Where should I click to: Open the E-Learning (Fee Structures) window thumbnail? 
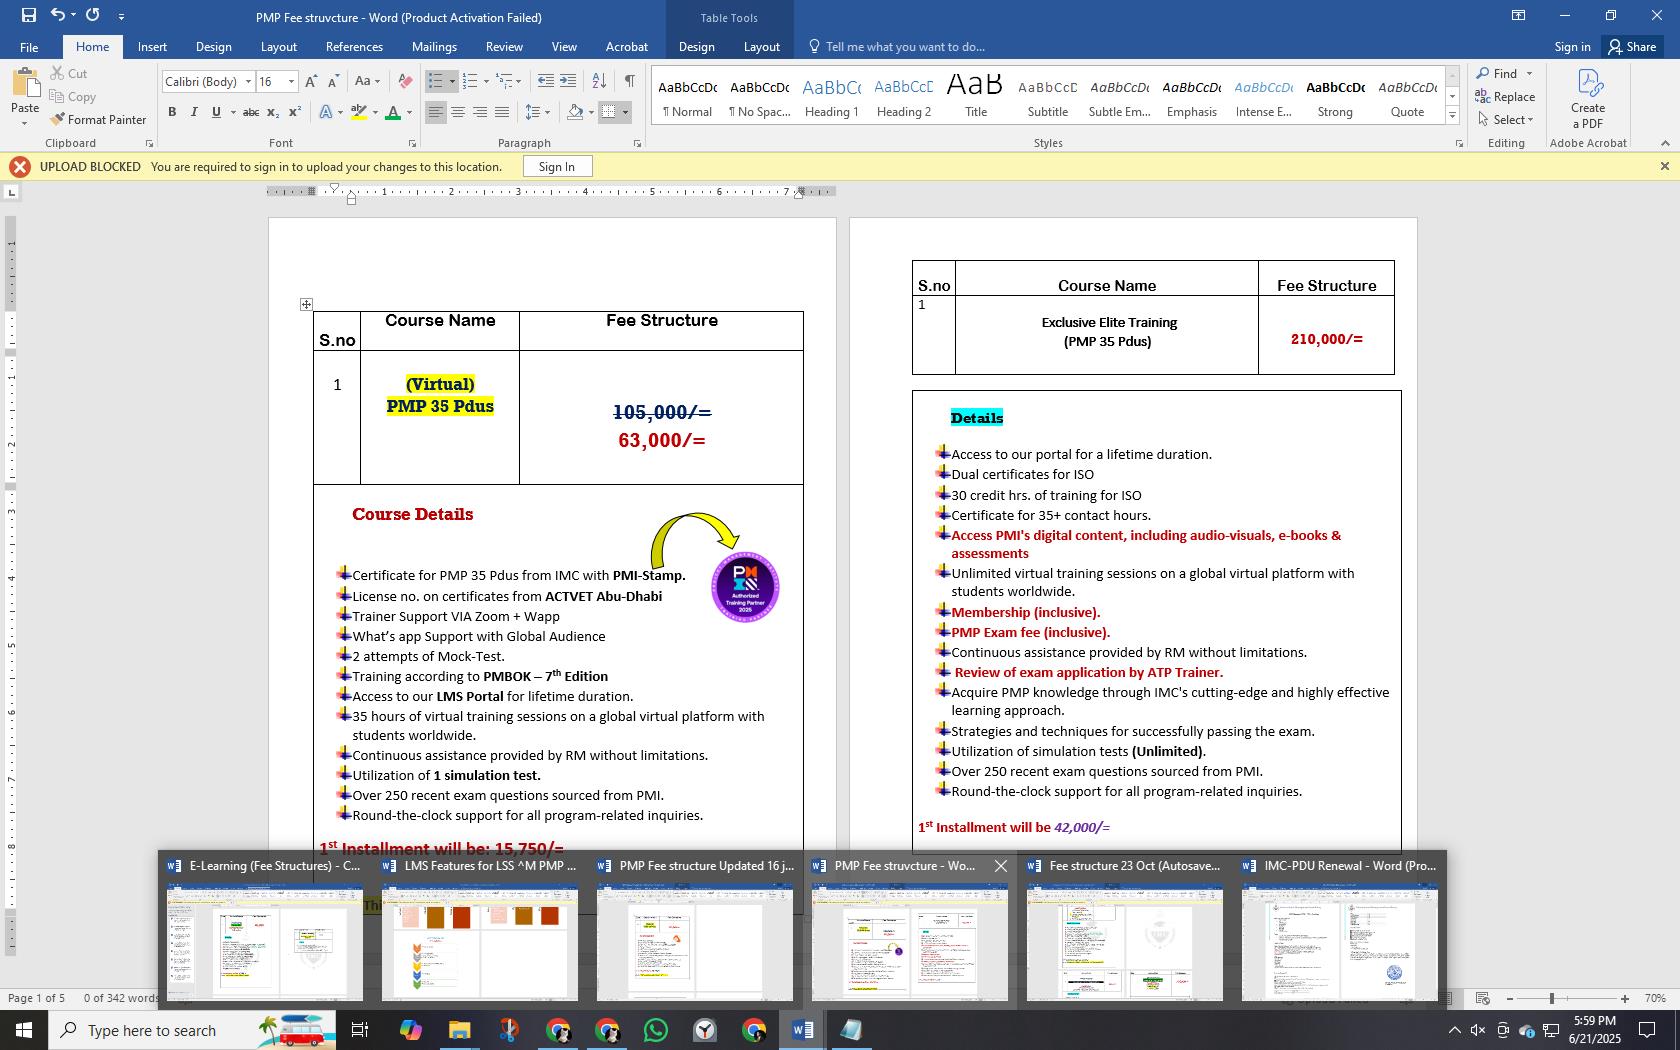265,930
